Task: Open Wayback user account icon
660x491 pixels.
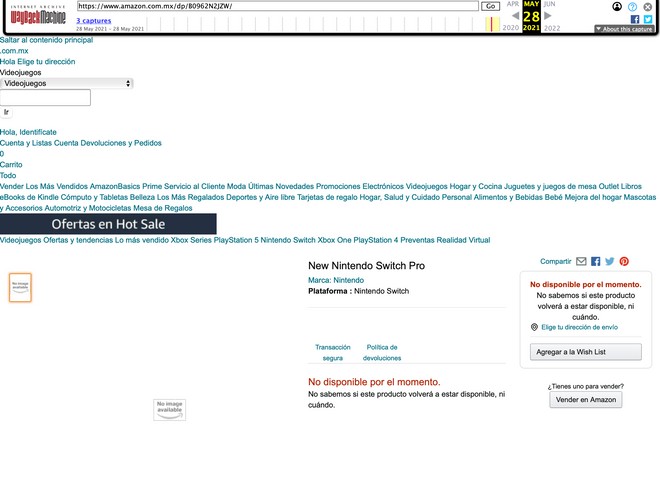Action: click(x=617, y=6)
